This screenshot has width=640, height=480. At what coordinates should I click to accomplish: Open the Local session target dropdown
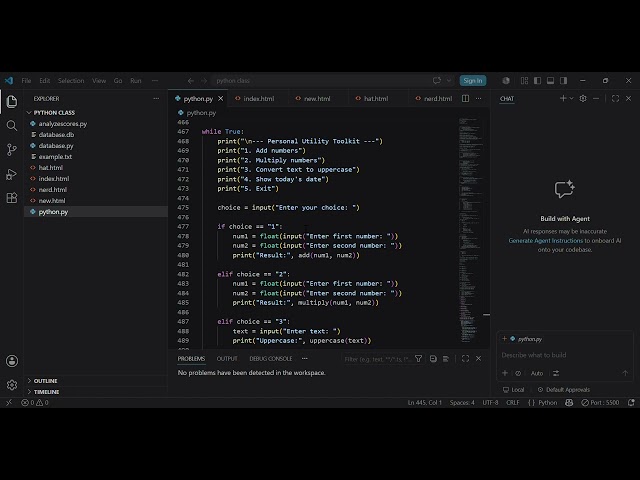coord(513,390)
